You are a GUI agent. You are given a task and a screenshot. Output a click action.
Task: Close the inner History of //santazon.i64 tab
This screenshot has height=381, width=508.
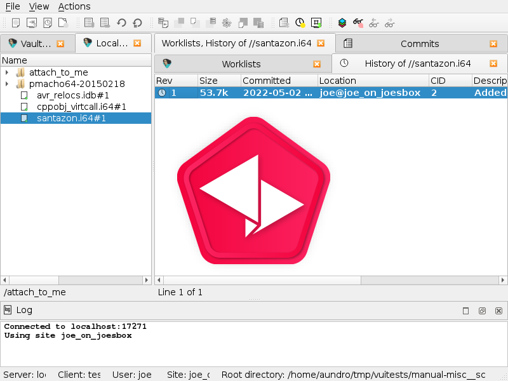pos(494,63)
